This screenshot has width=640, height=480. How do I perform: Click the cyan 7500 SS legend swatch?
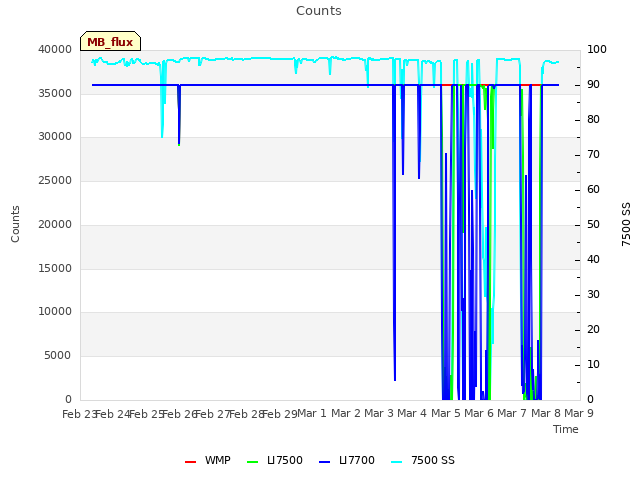click(396, 462)
